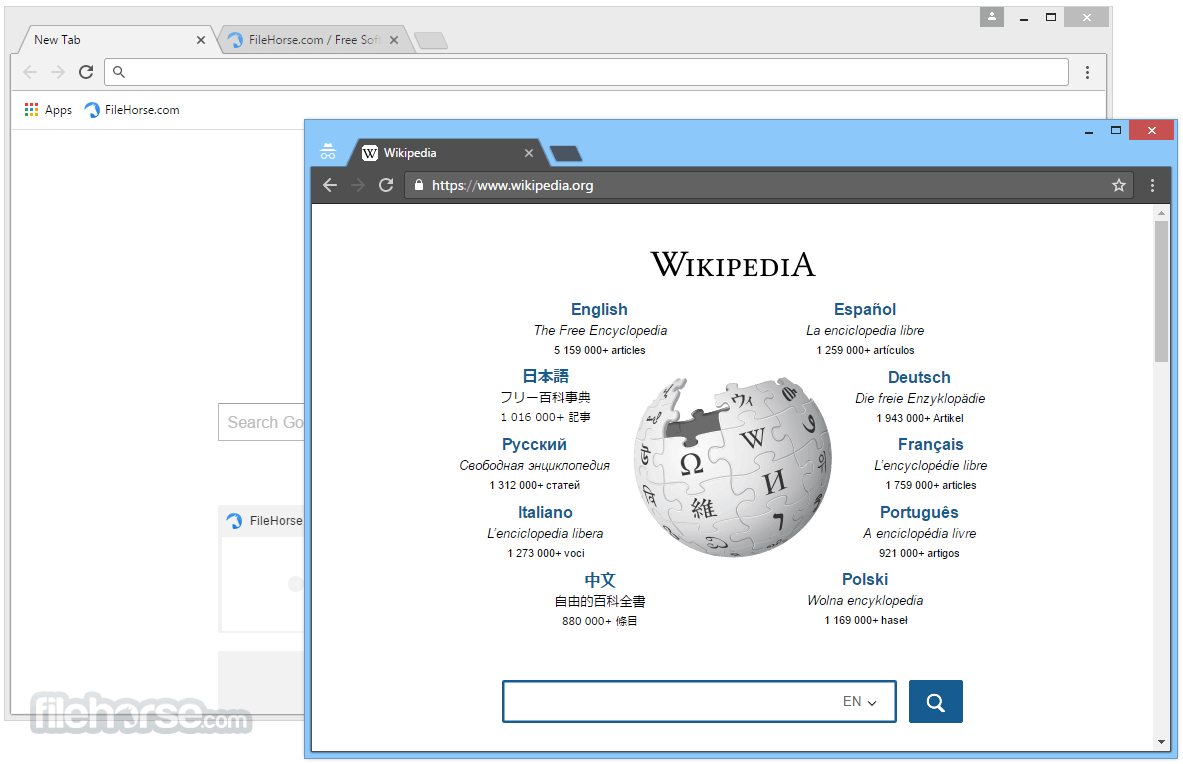Image resolution: width=1183 pixels, height=764 pixels.
Task: View site security info via lock icon
Action: pos(419,185)
